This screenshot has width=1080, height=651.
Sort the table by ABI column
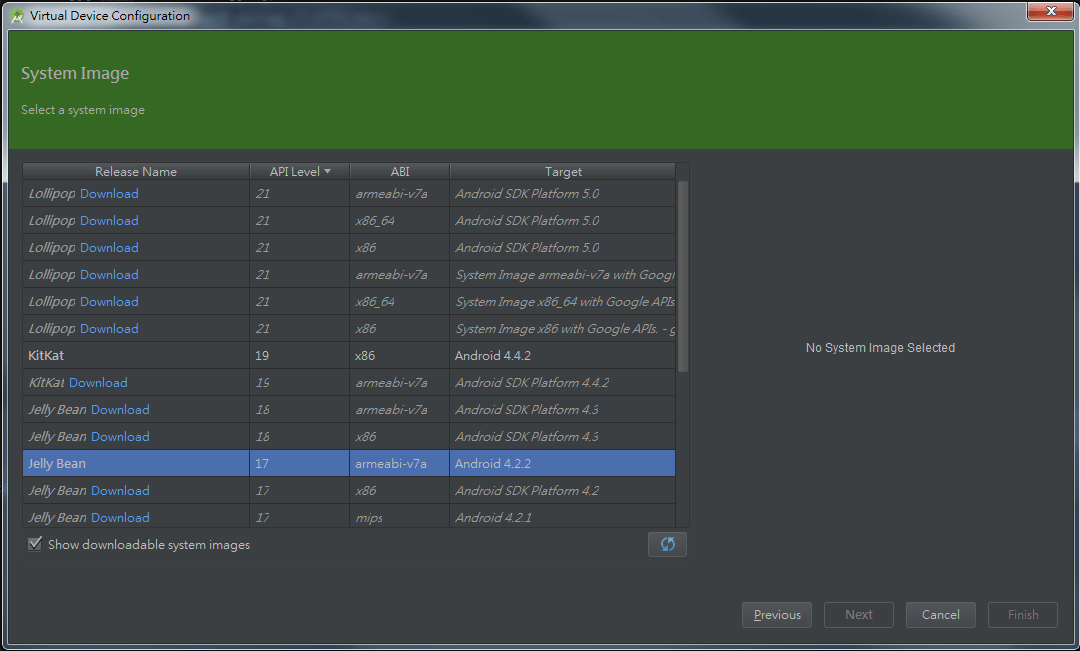point(399,171)
